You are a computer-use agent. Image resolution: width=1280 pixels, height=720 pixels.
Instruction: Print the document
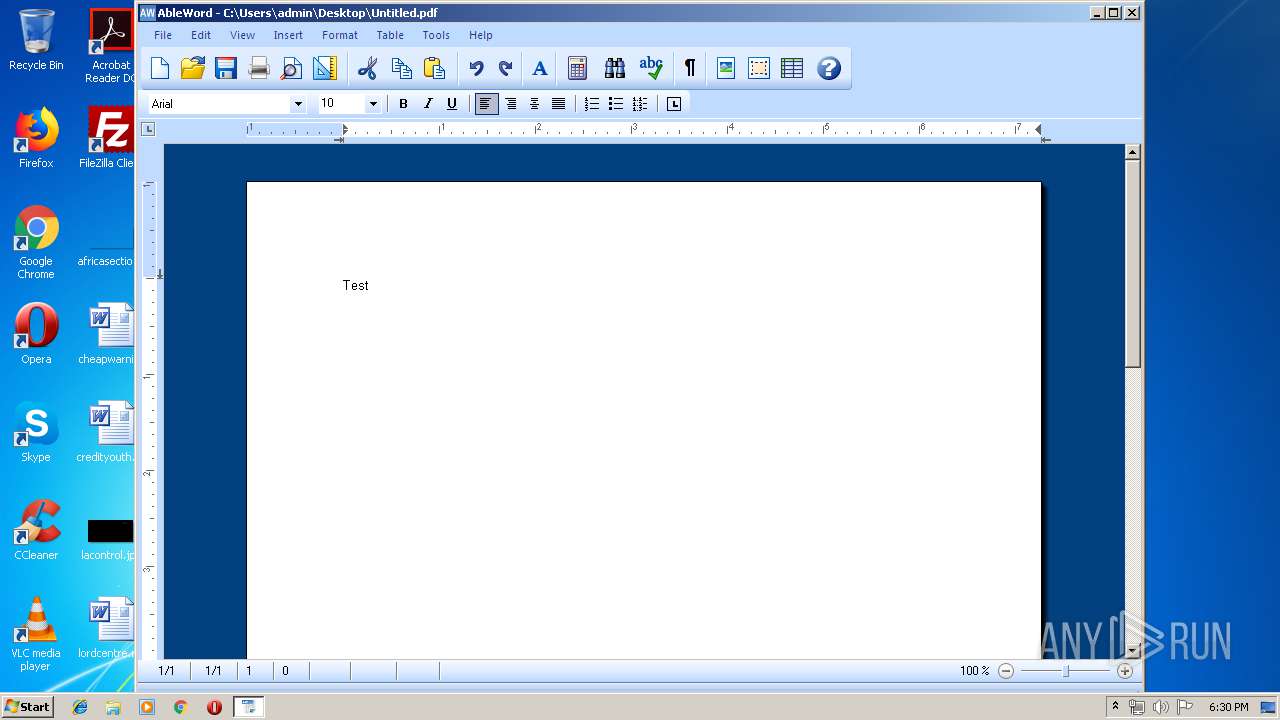pyautogui.click(x=259, y=68)
